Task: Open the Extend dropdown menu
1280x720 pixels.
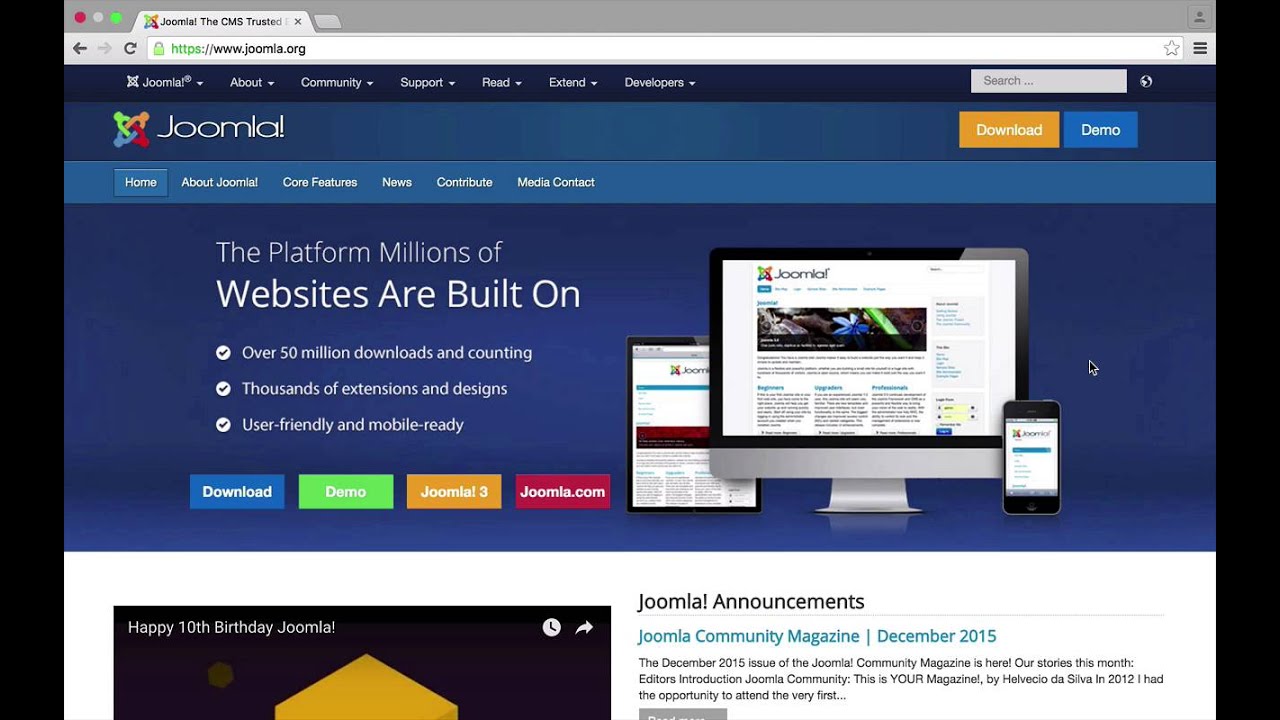Action: click(573, 82)
